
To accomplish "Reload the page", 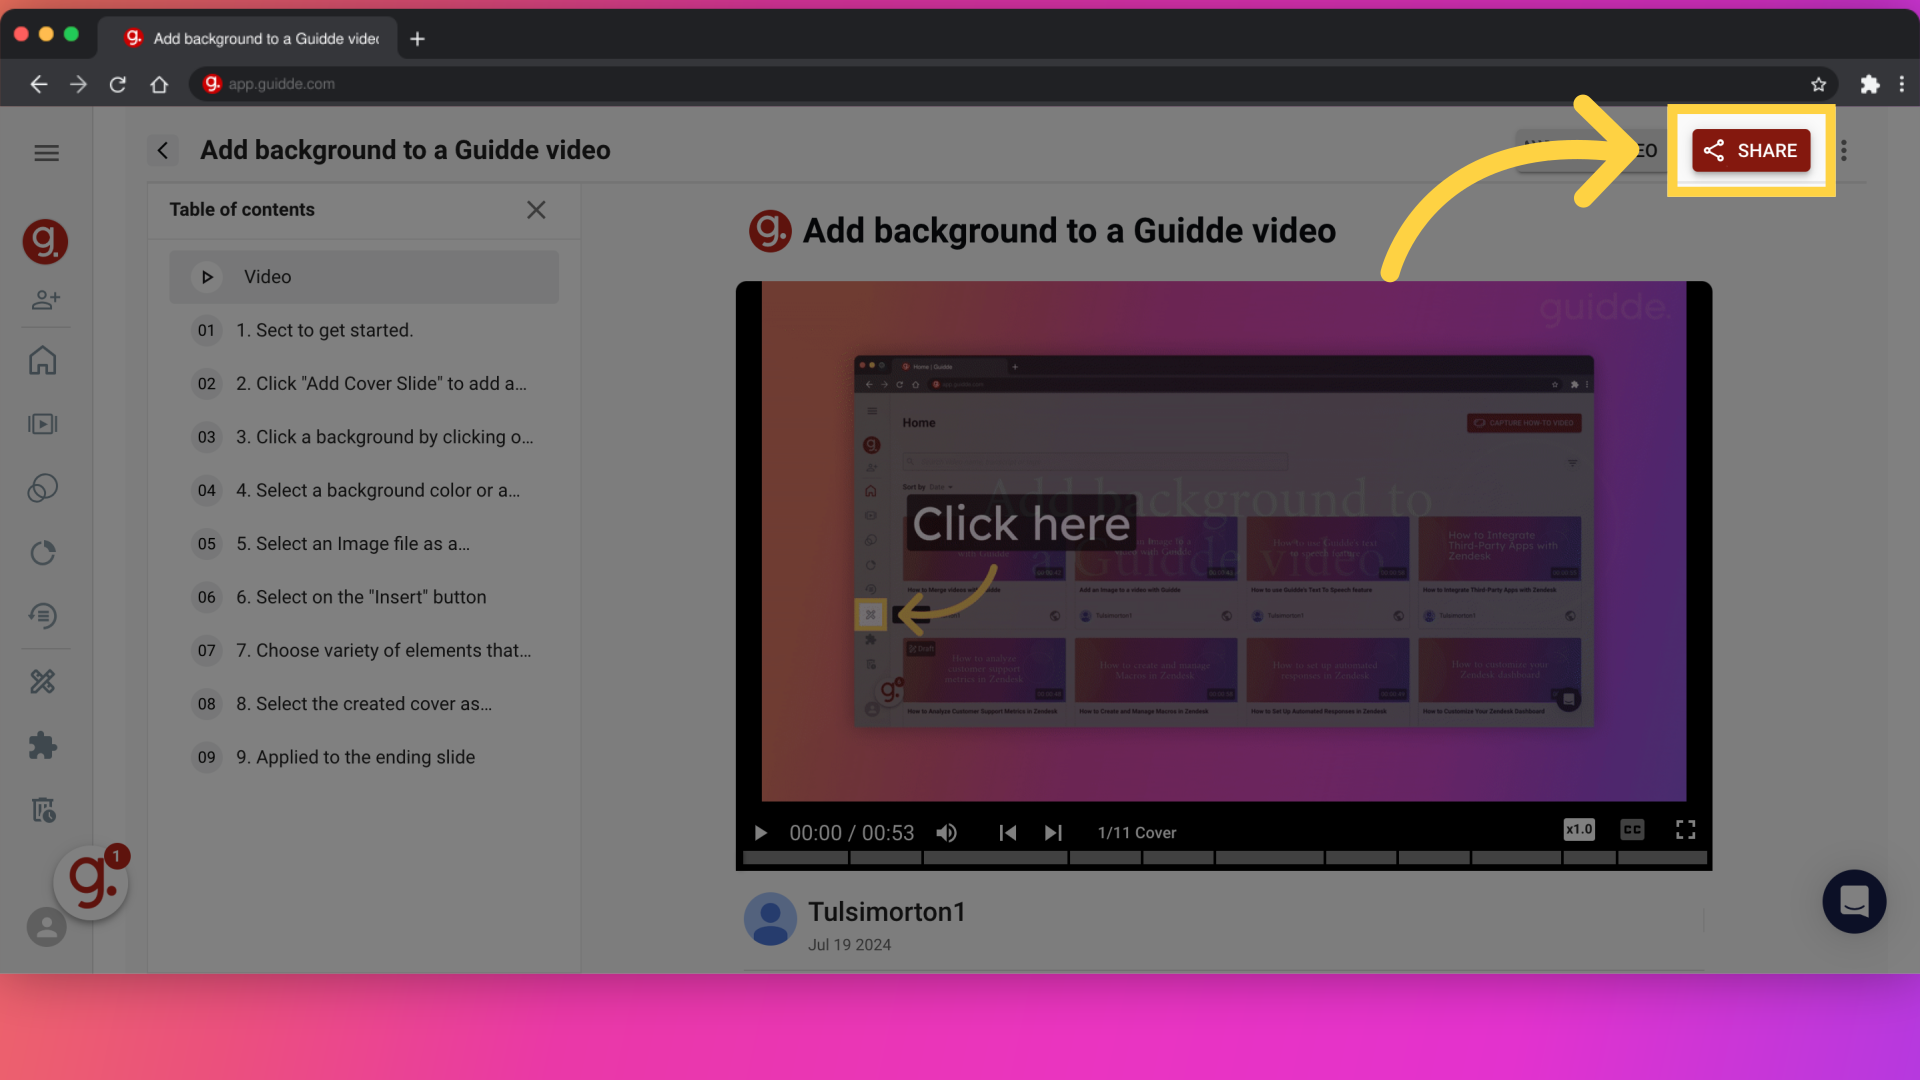I will (118, 85).
